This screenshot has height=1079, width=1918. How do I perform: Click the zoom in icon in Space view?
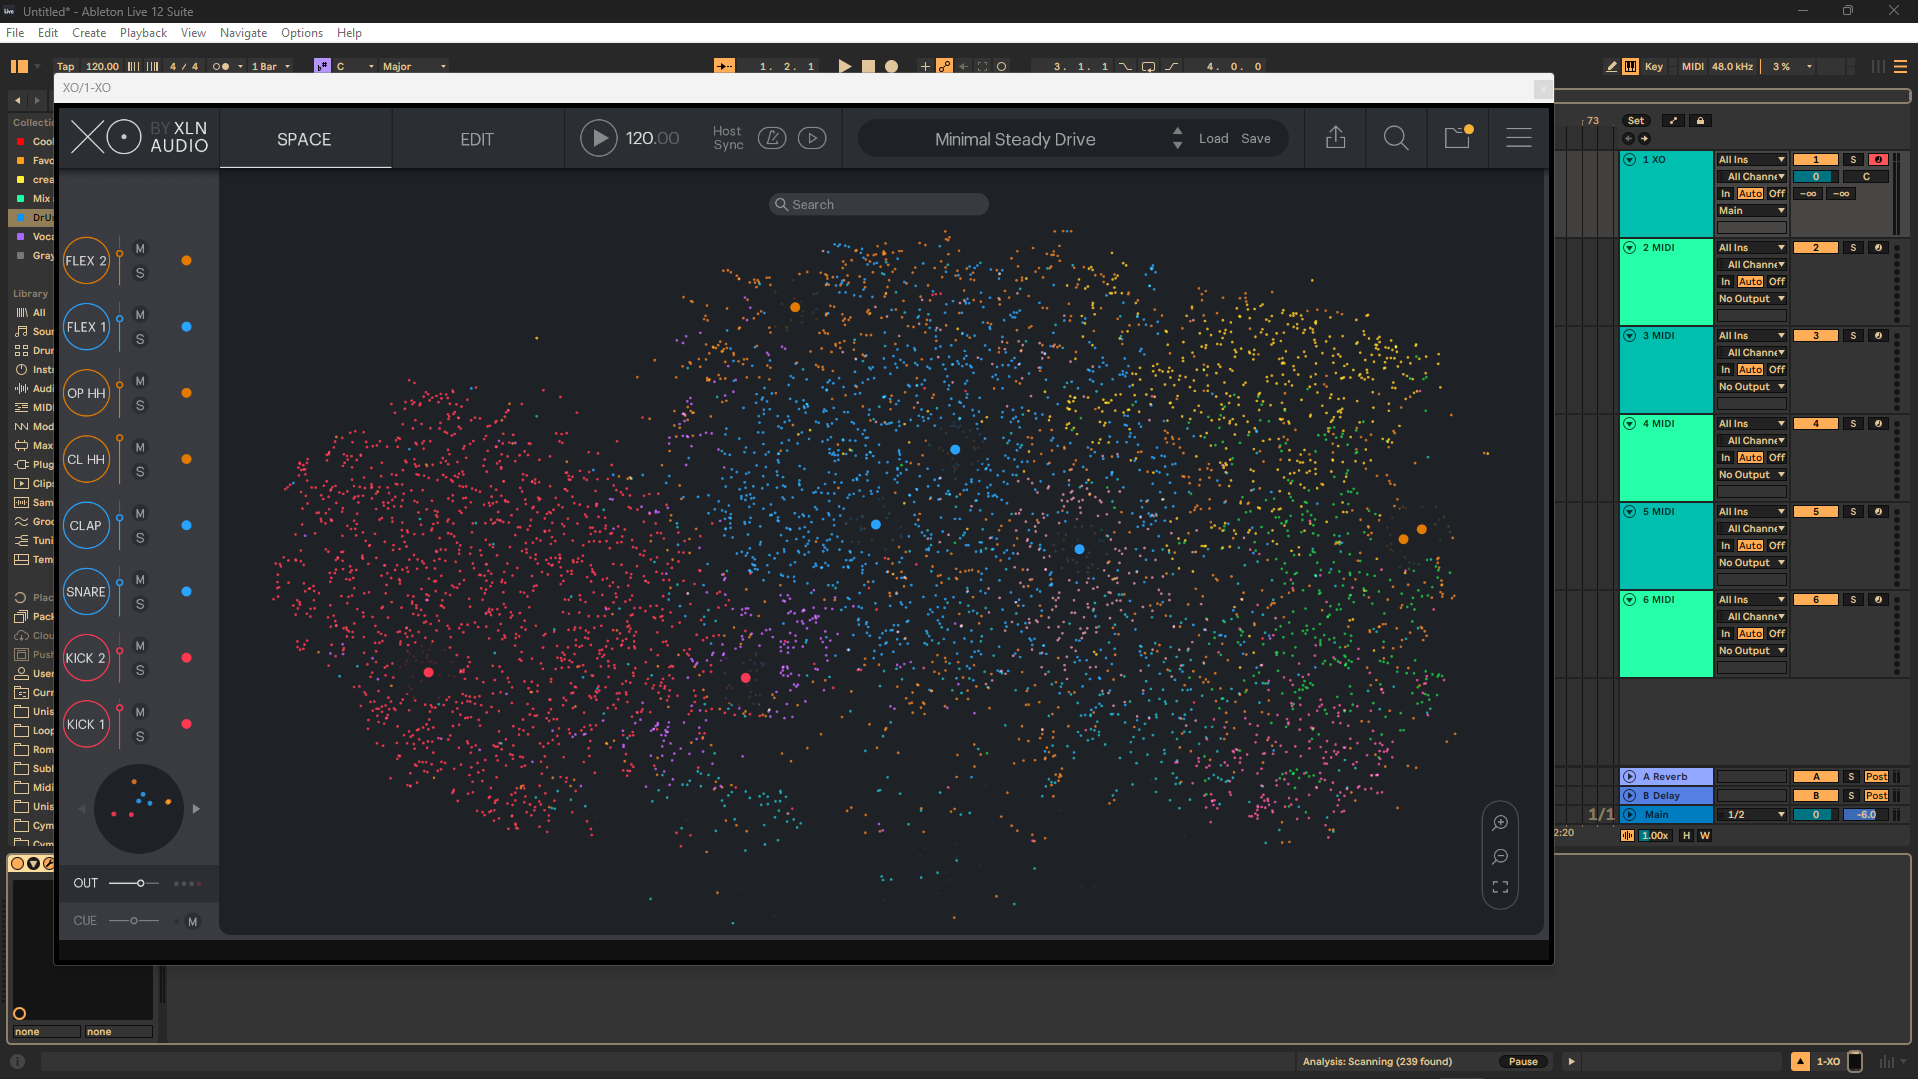point(1500,823)
